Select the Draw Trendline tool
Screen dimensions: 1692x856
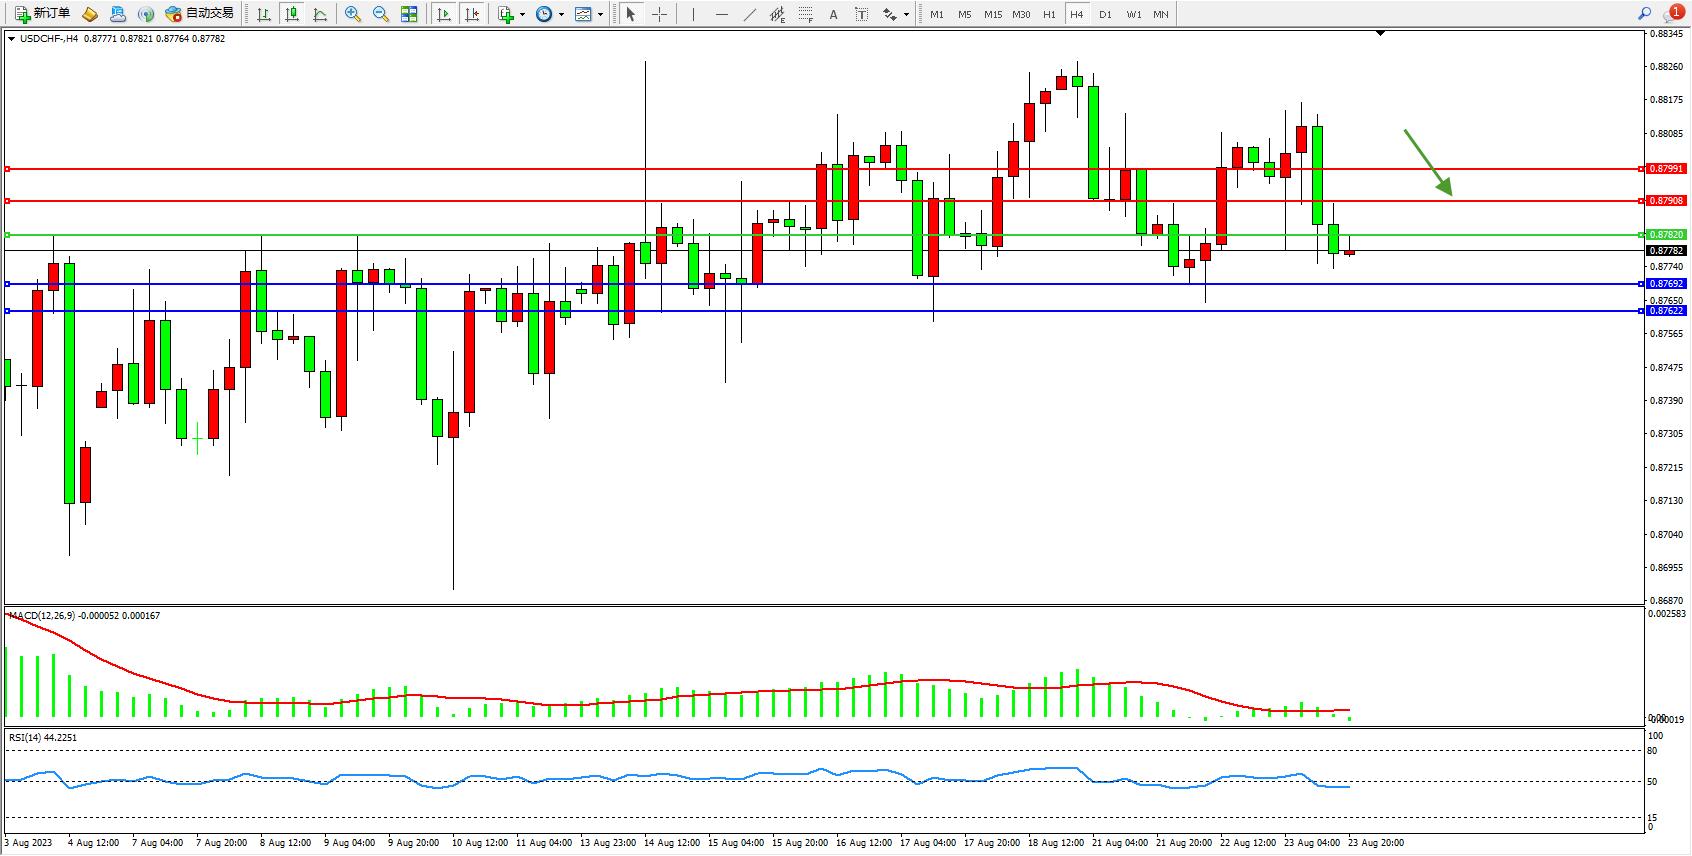[x=750, y=14]
